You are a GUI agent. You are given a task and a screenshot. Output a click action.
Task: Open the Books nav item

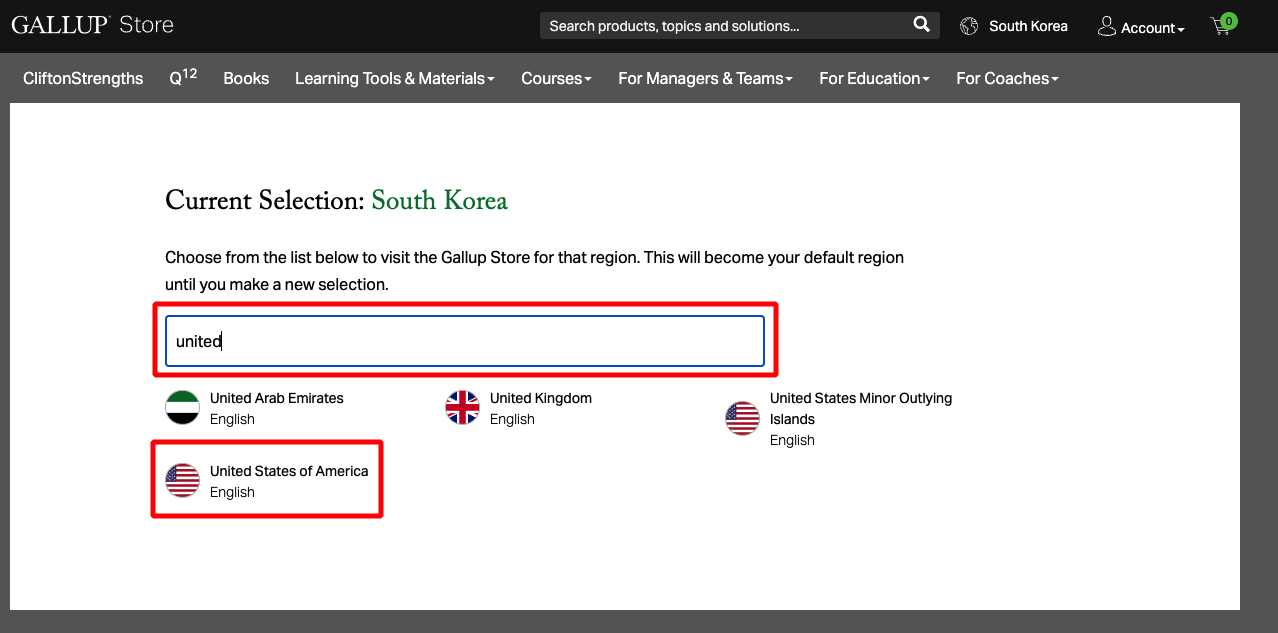(246, 78)
